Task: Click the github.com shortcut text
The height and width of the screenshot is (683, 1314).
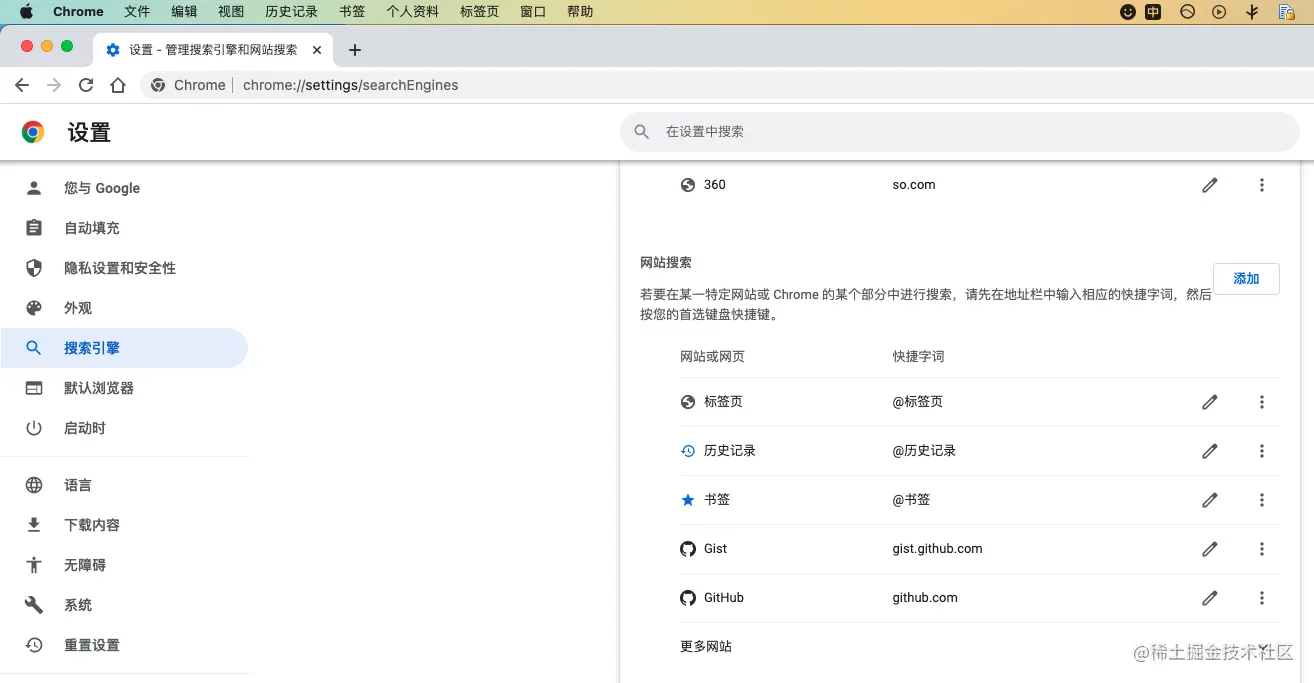Action: 925,598
